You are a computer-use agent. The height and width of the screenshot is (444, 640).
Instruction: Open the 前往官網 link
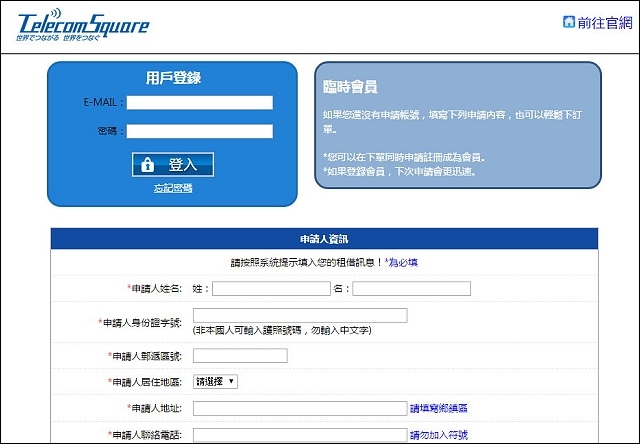(604, 22)
